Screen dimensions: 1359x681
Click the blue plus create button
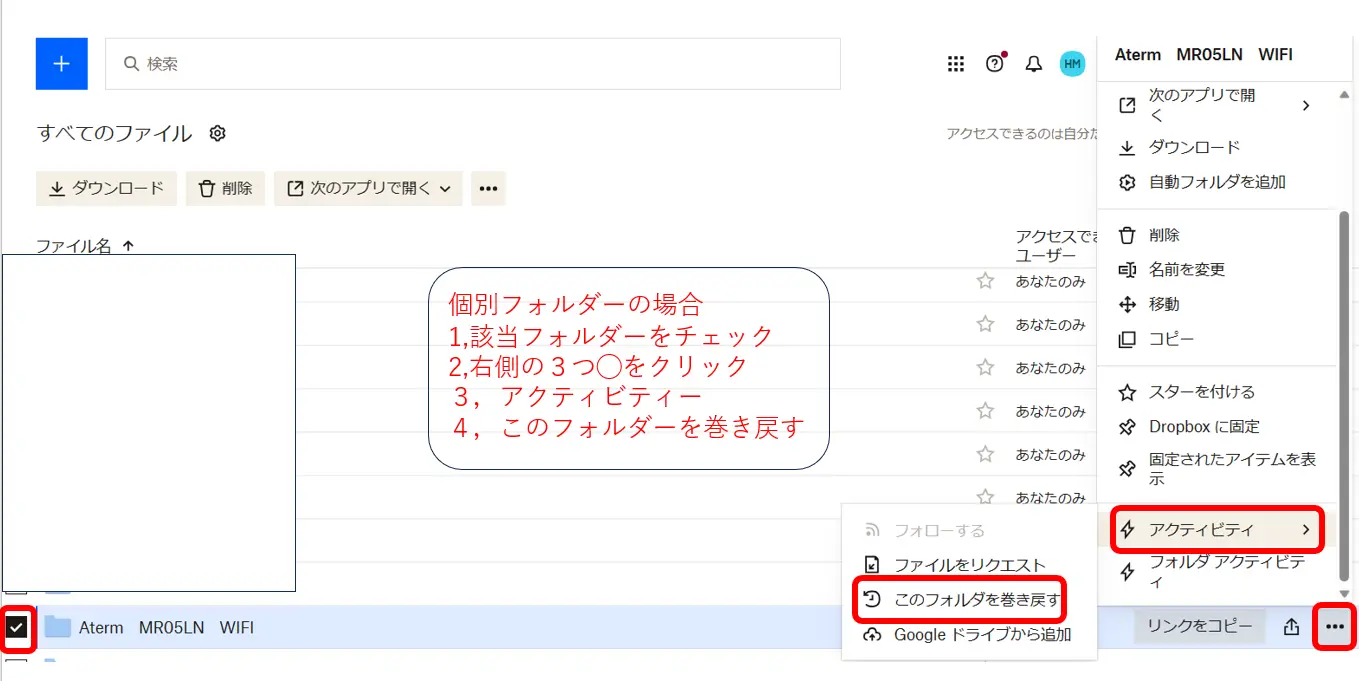61,64
